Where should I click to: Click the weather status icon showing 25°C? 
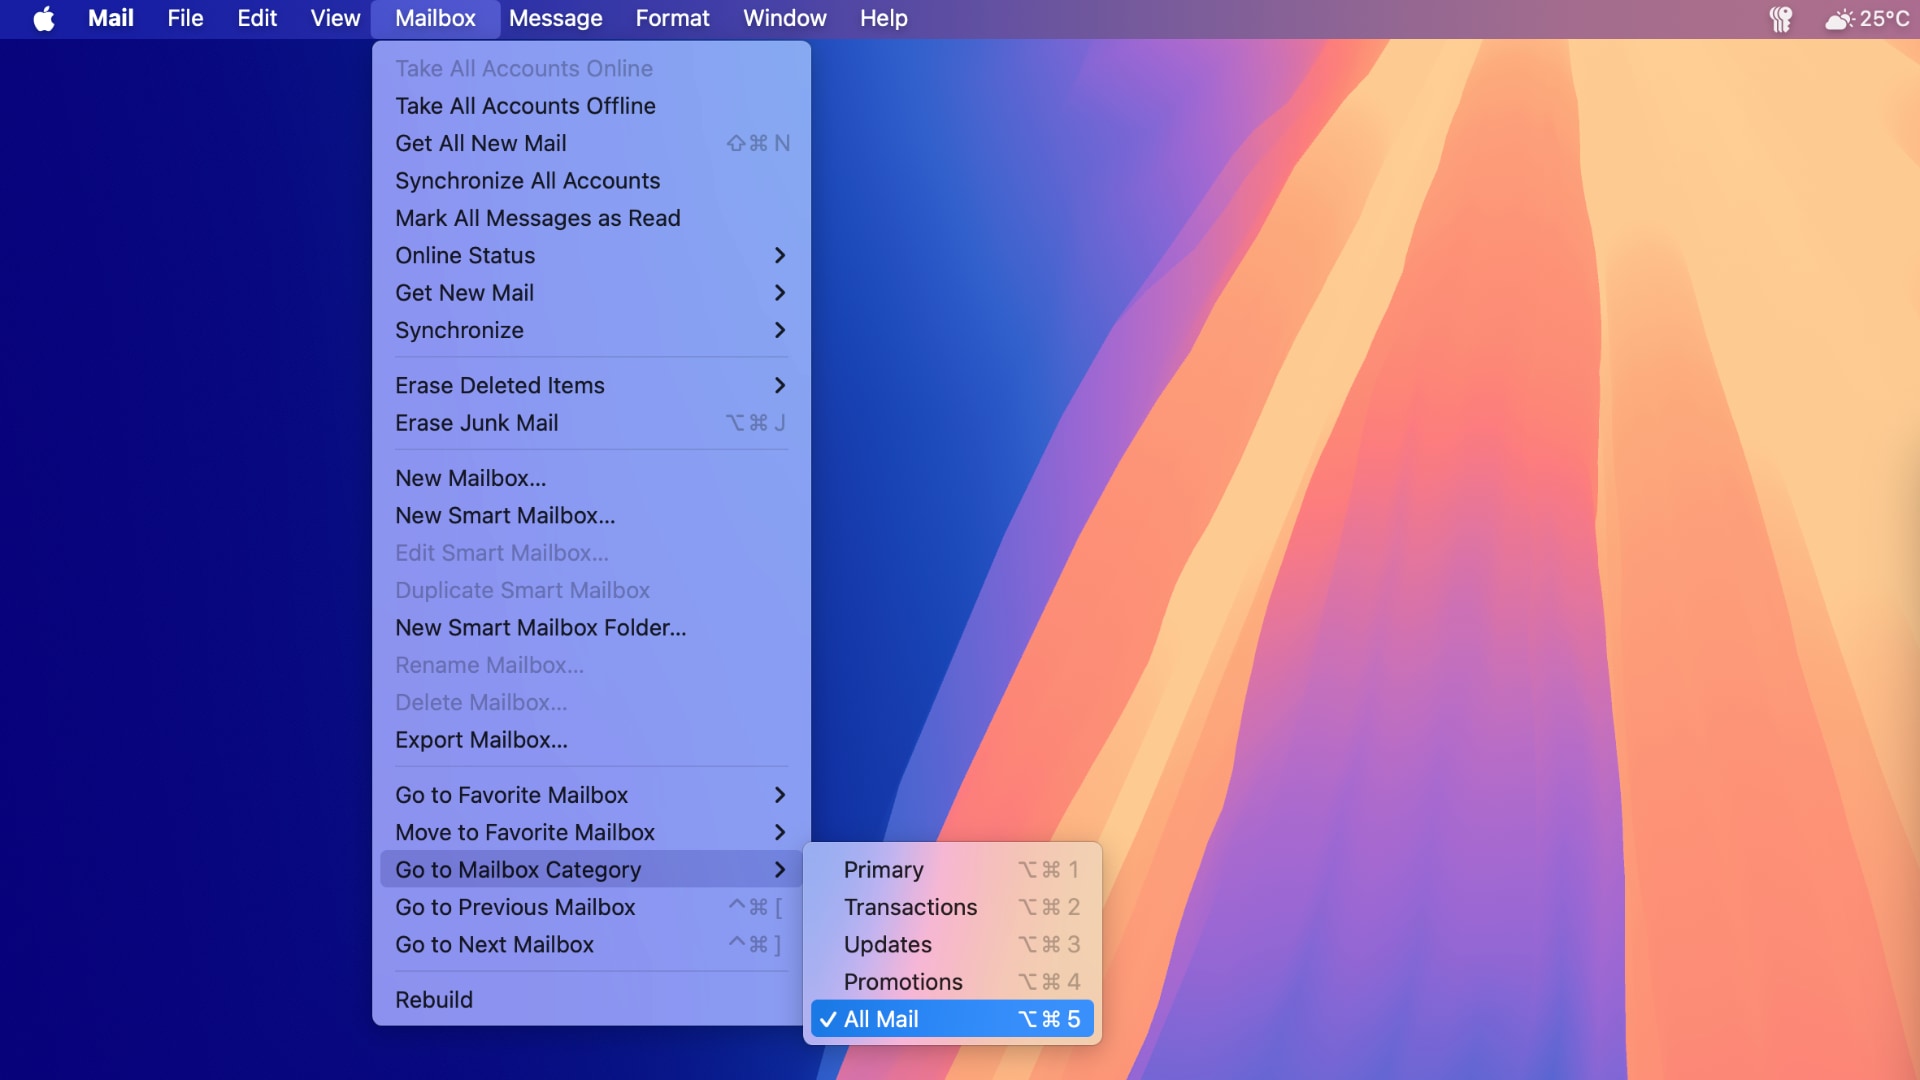tap(1866, 19)
